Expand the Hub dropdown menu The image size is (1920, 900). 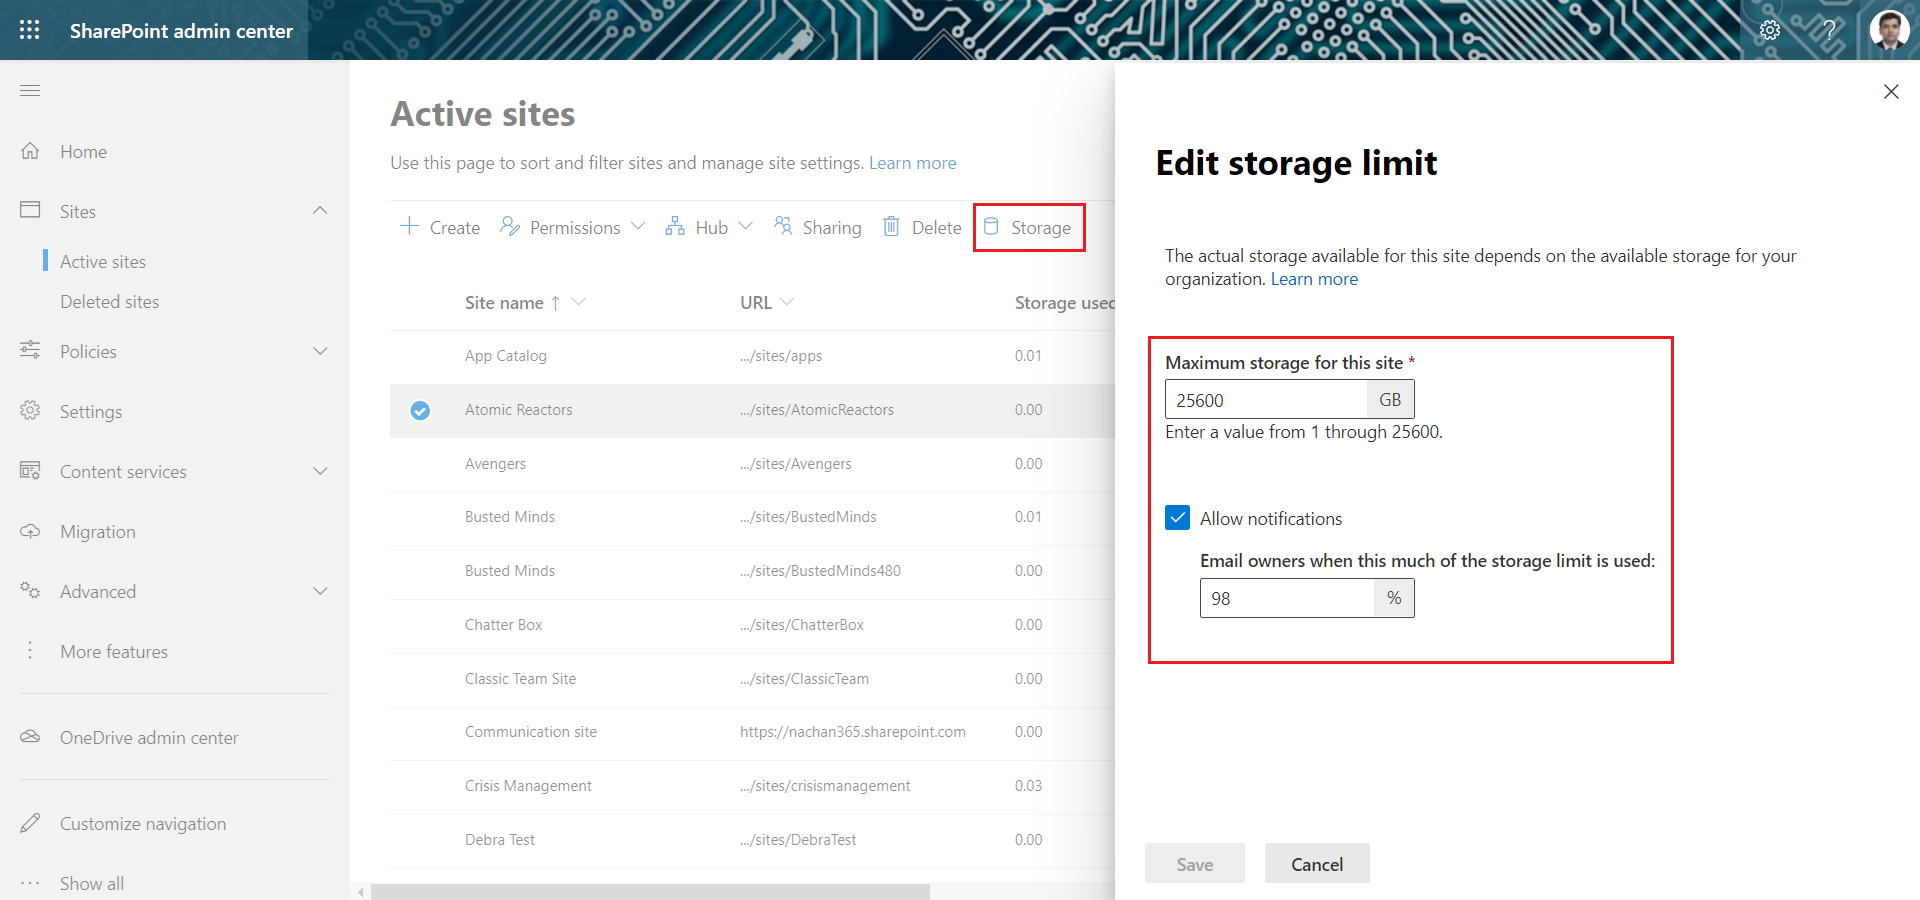tap(709, 228)
